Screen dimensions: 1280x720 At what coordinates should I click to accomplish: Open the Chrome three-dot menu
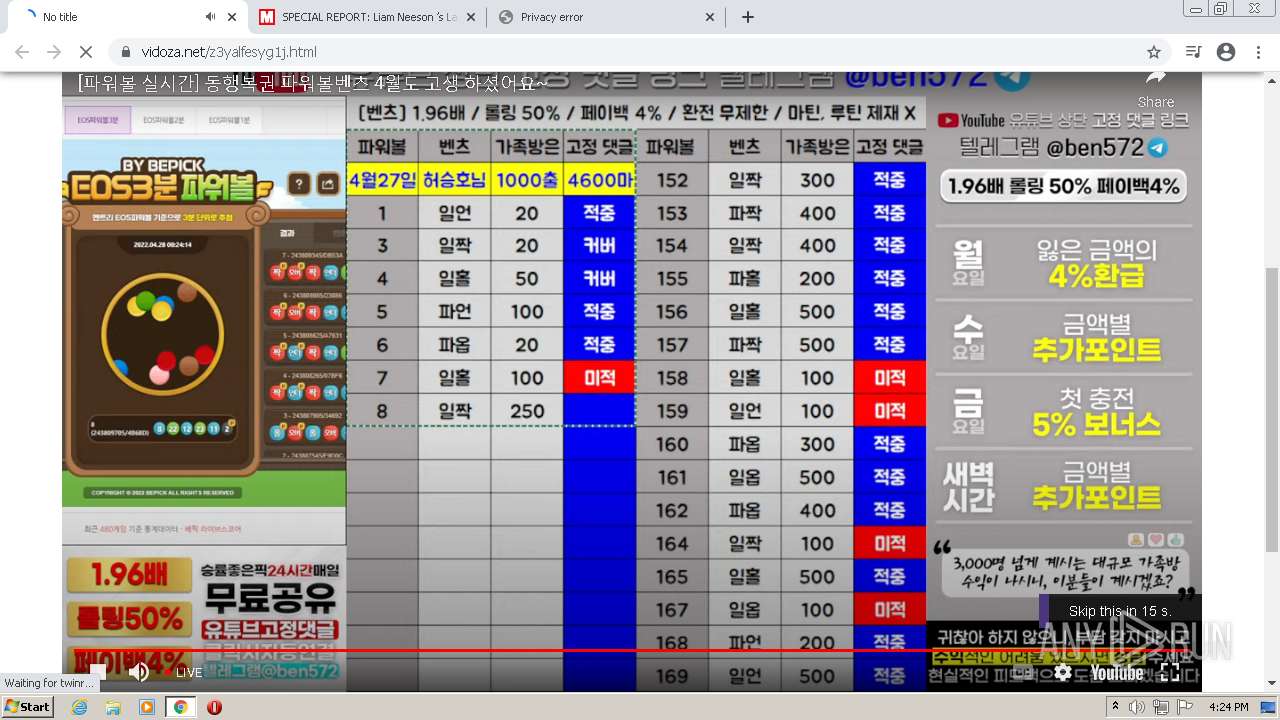1258,52
